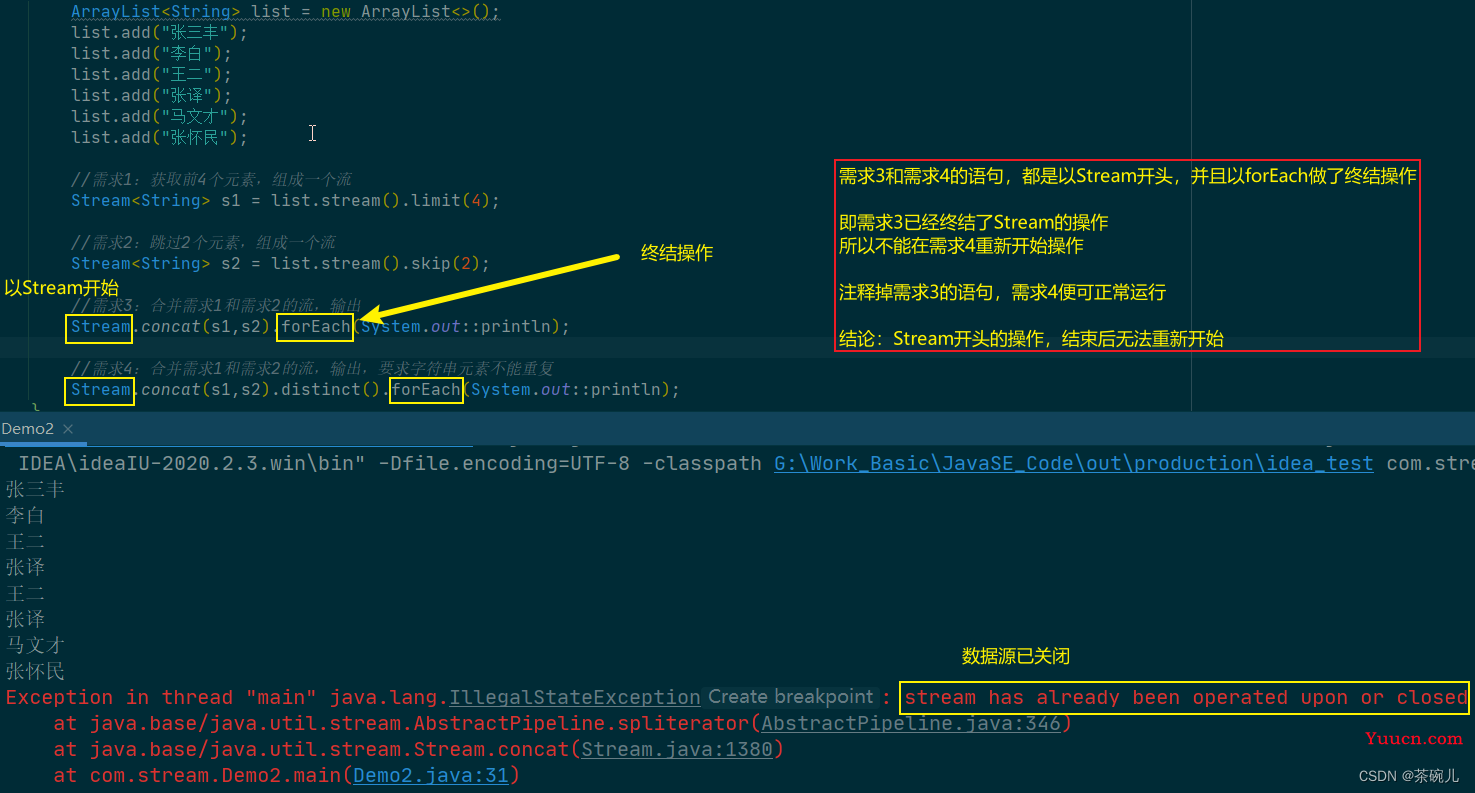Click the code line list.add("李白")
Image resolution: width=1475 pixels, height=793 pixels.
151,53
